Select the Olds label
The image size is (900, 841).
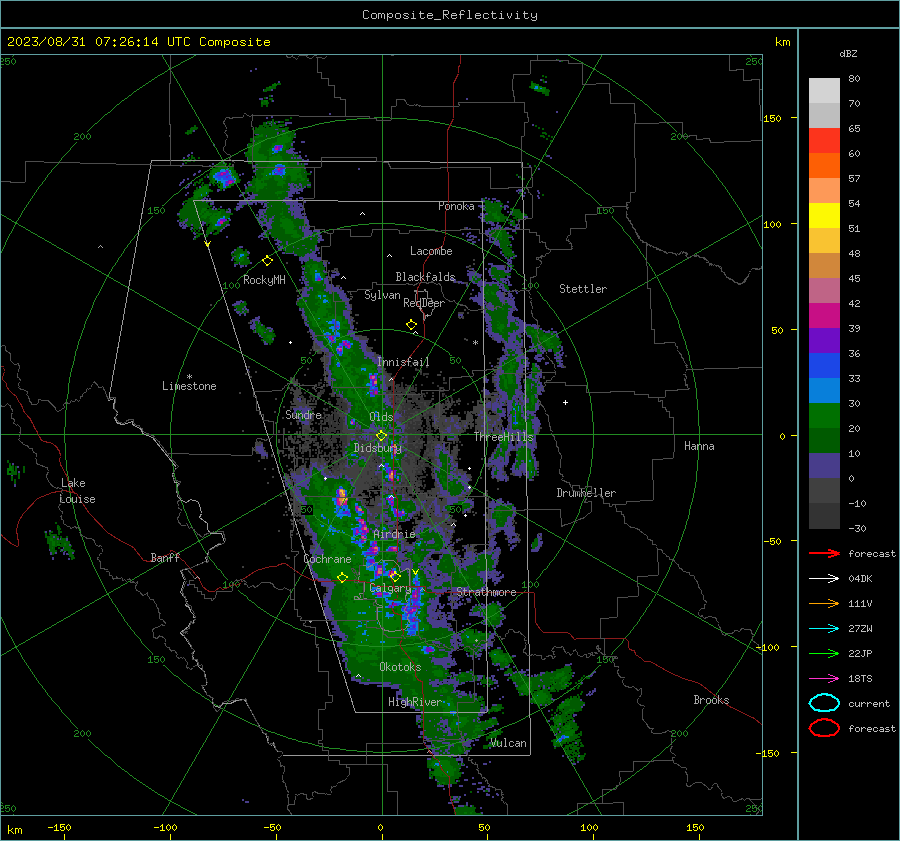[381, 417]
